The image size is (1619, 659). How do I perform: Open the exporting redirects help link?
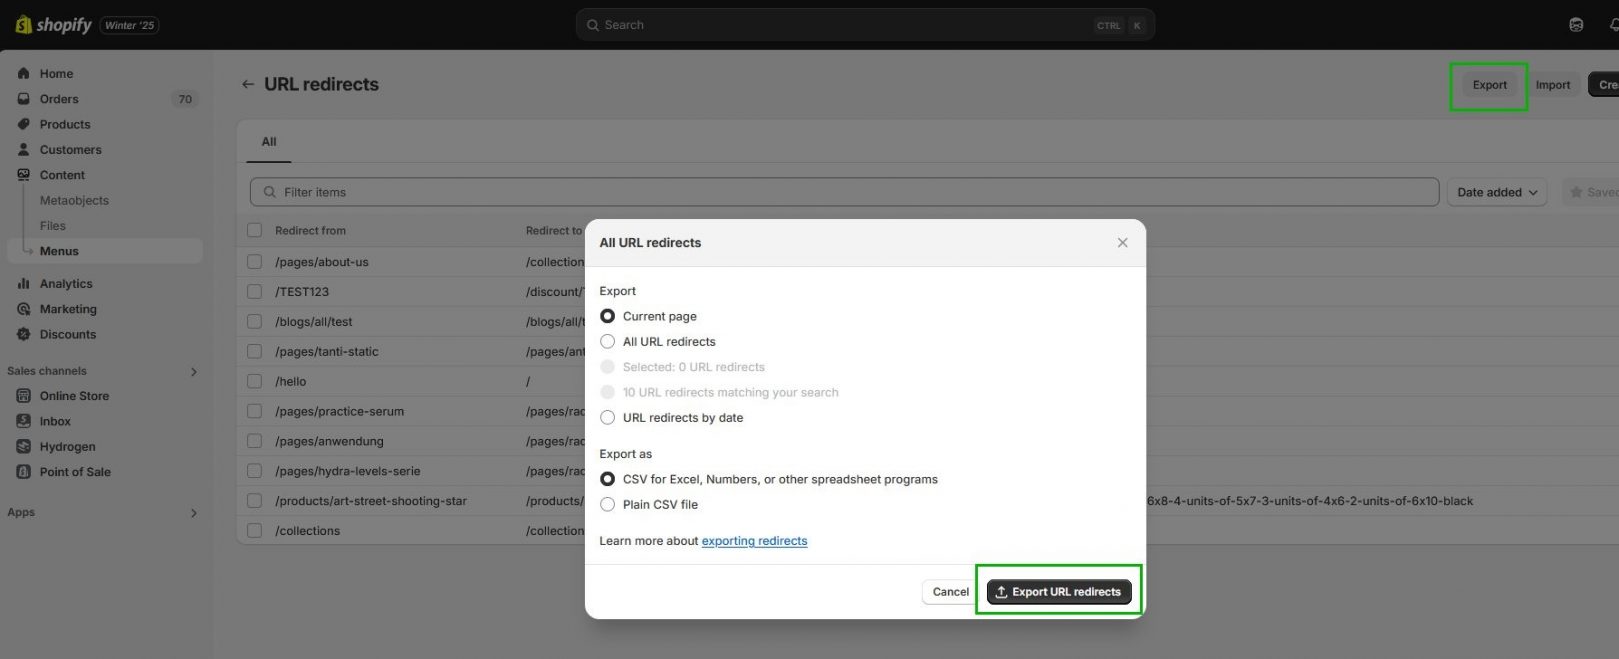click(x=754, y=541)
